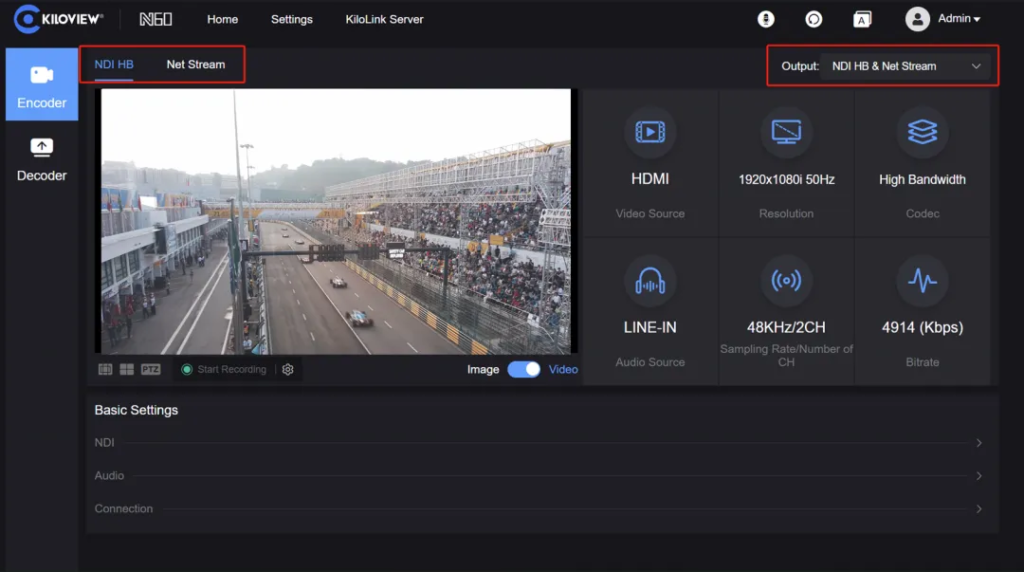Open the KiloLink Server link
This screenshot has height=572, width=1024.
pyautogui.click(x=384, y=20)
